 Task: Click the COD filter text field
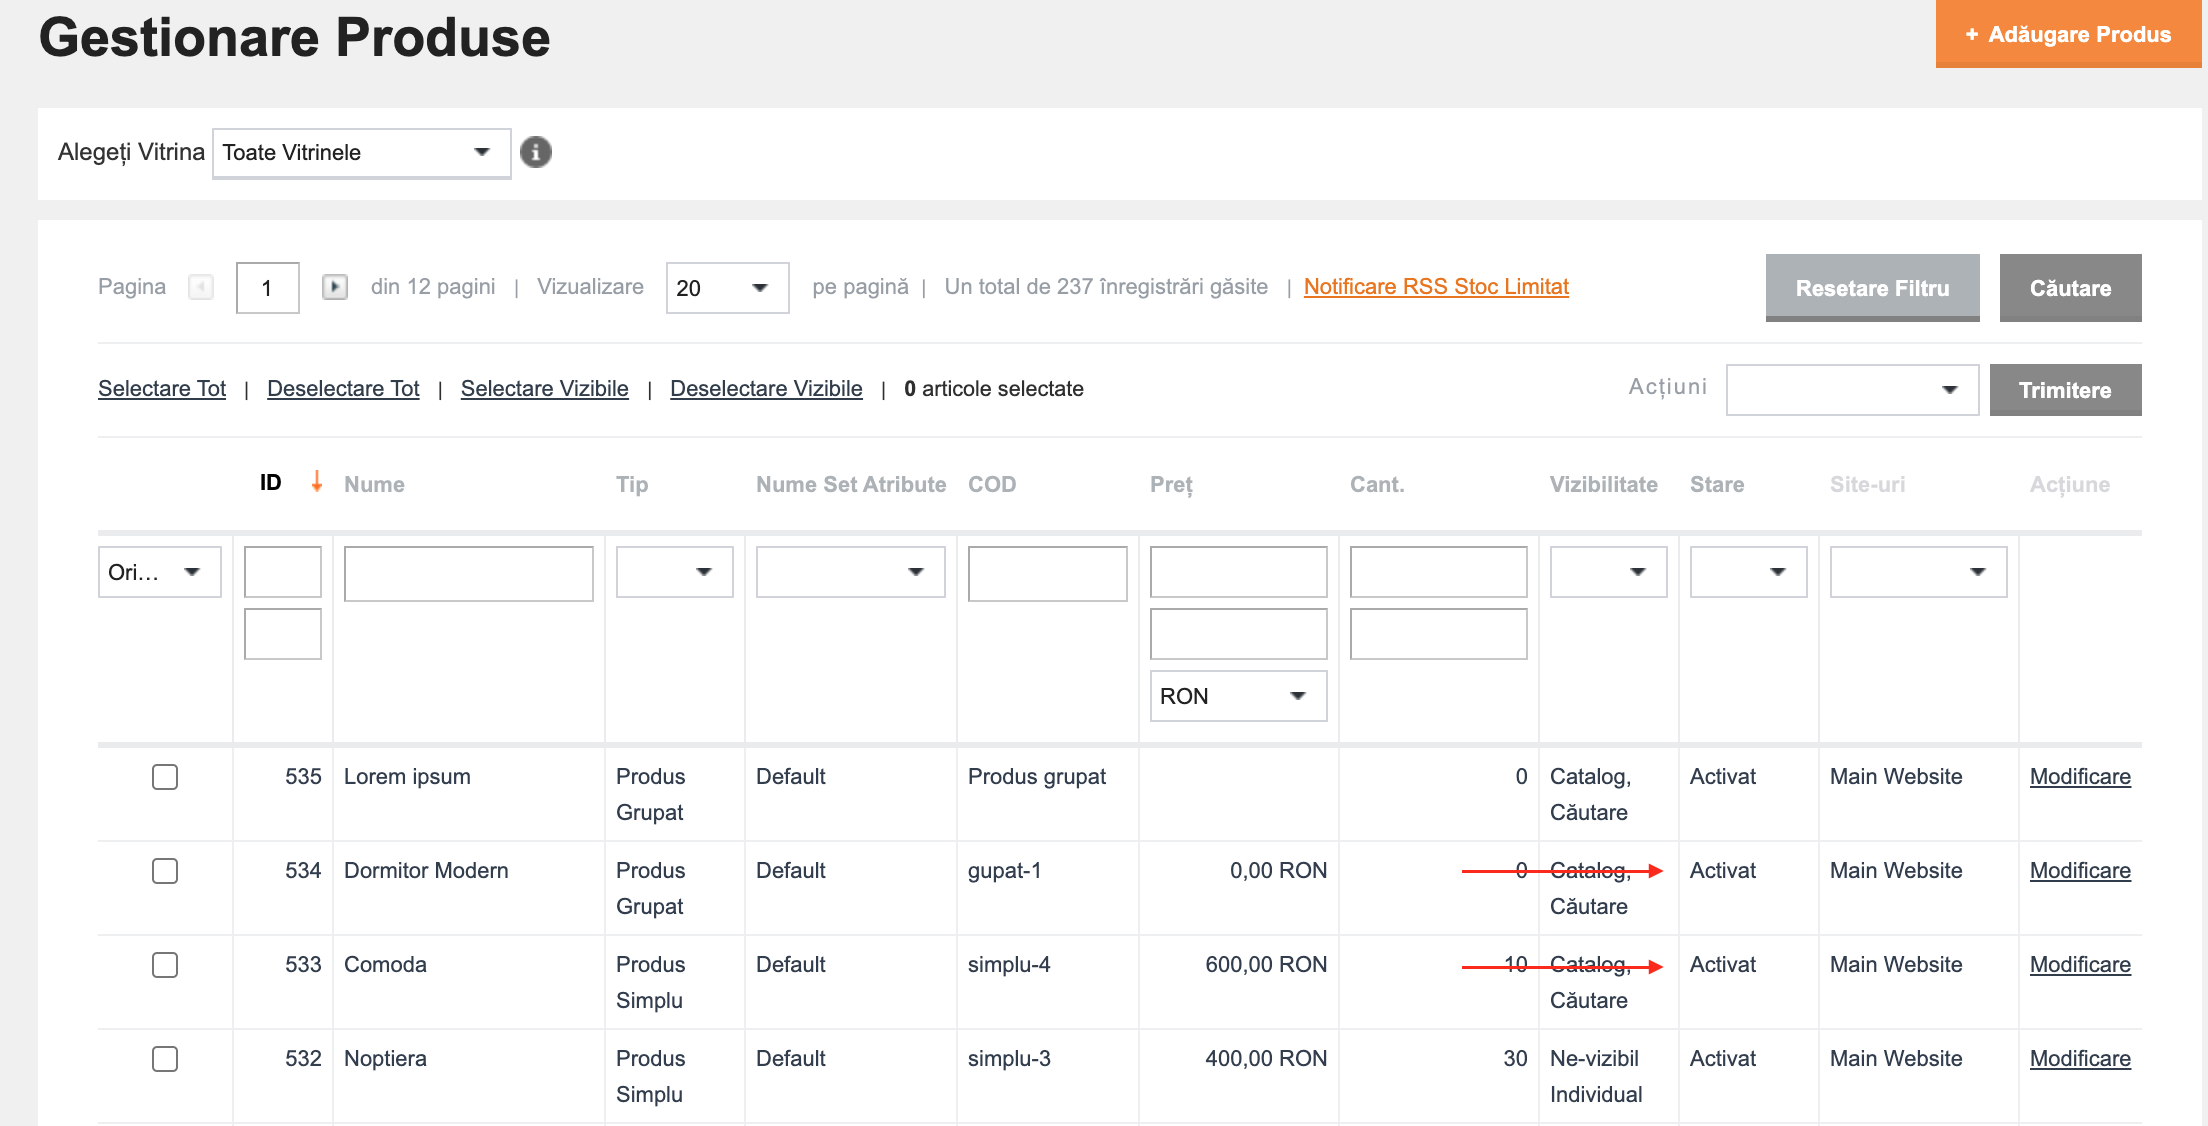1047,573
